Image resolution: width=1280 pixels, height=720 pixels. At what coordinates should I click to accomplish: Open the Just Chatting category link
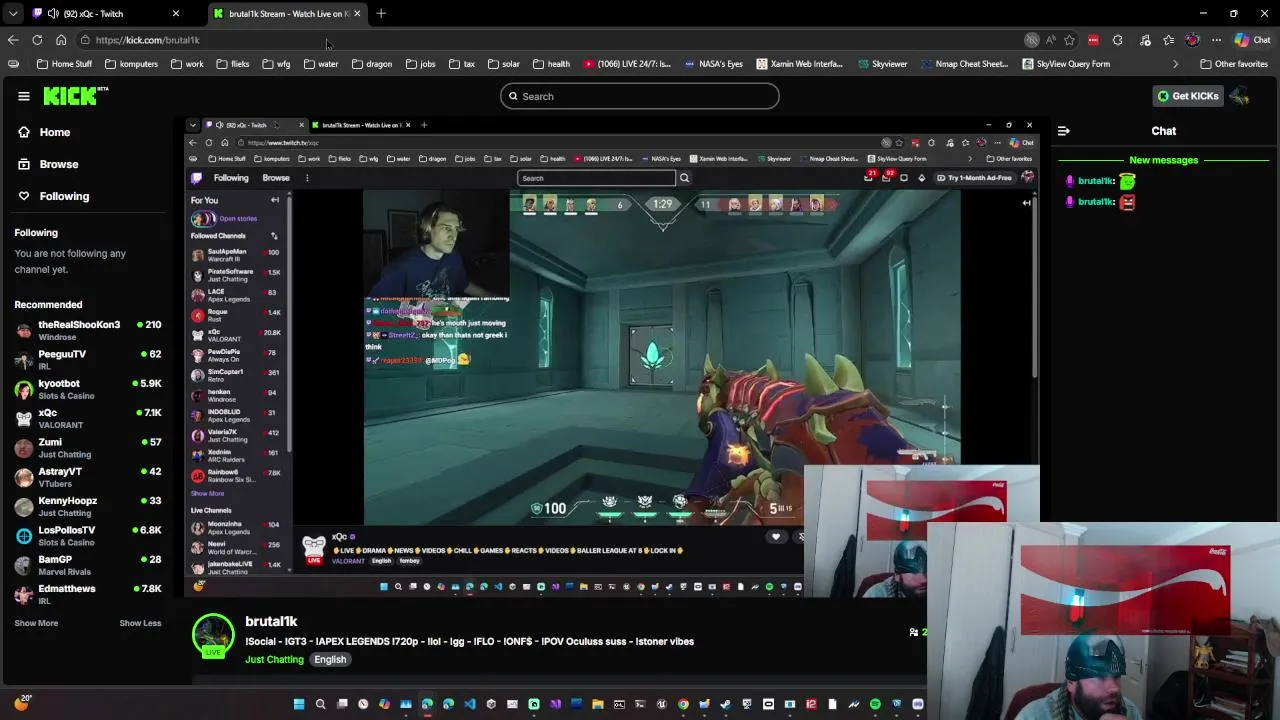pos(274,660)
